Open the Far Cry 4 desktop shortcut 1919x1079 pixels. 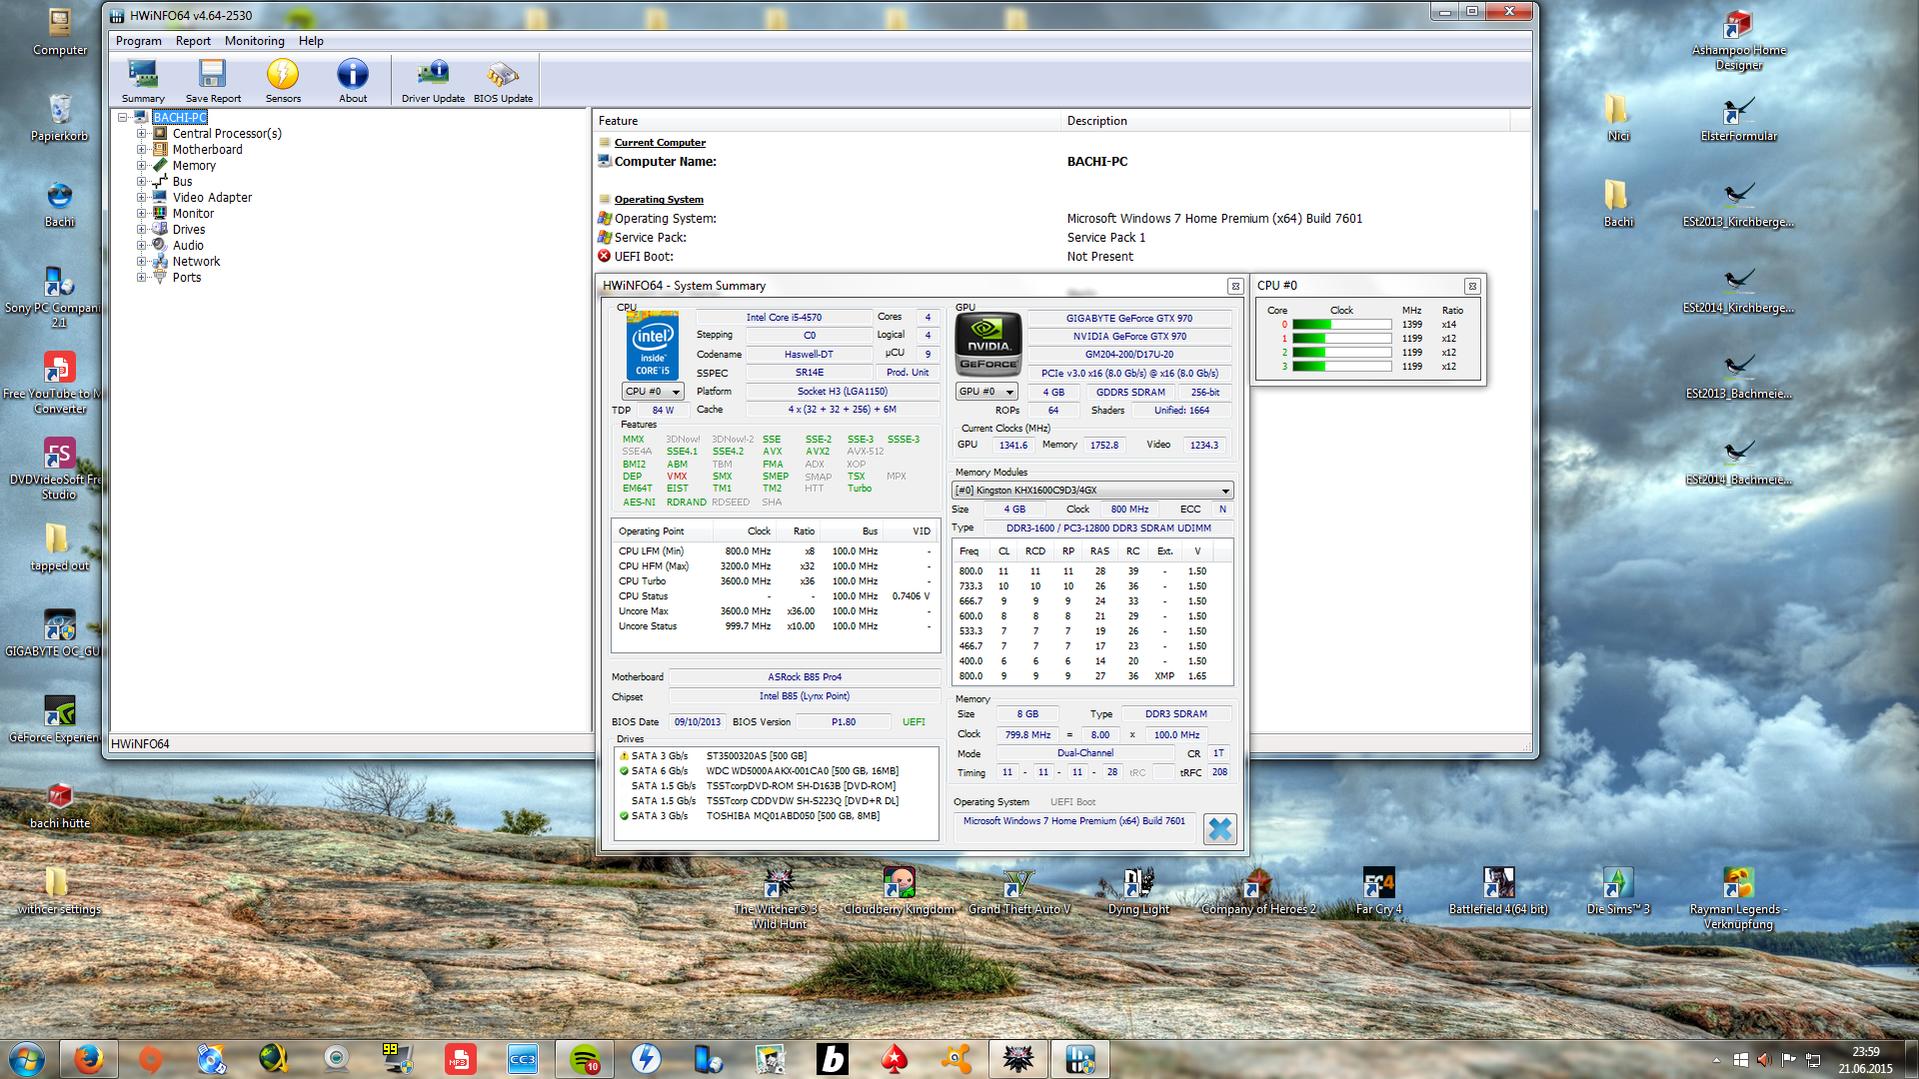[x=1379, y=892]
